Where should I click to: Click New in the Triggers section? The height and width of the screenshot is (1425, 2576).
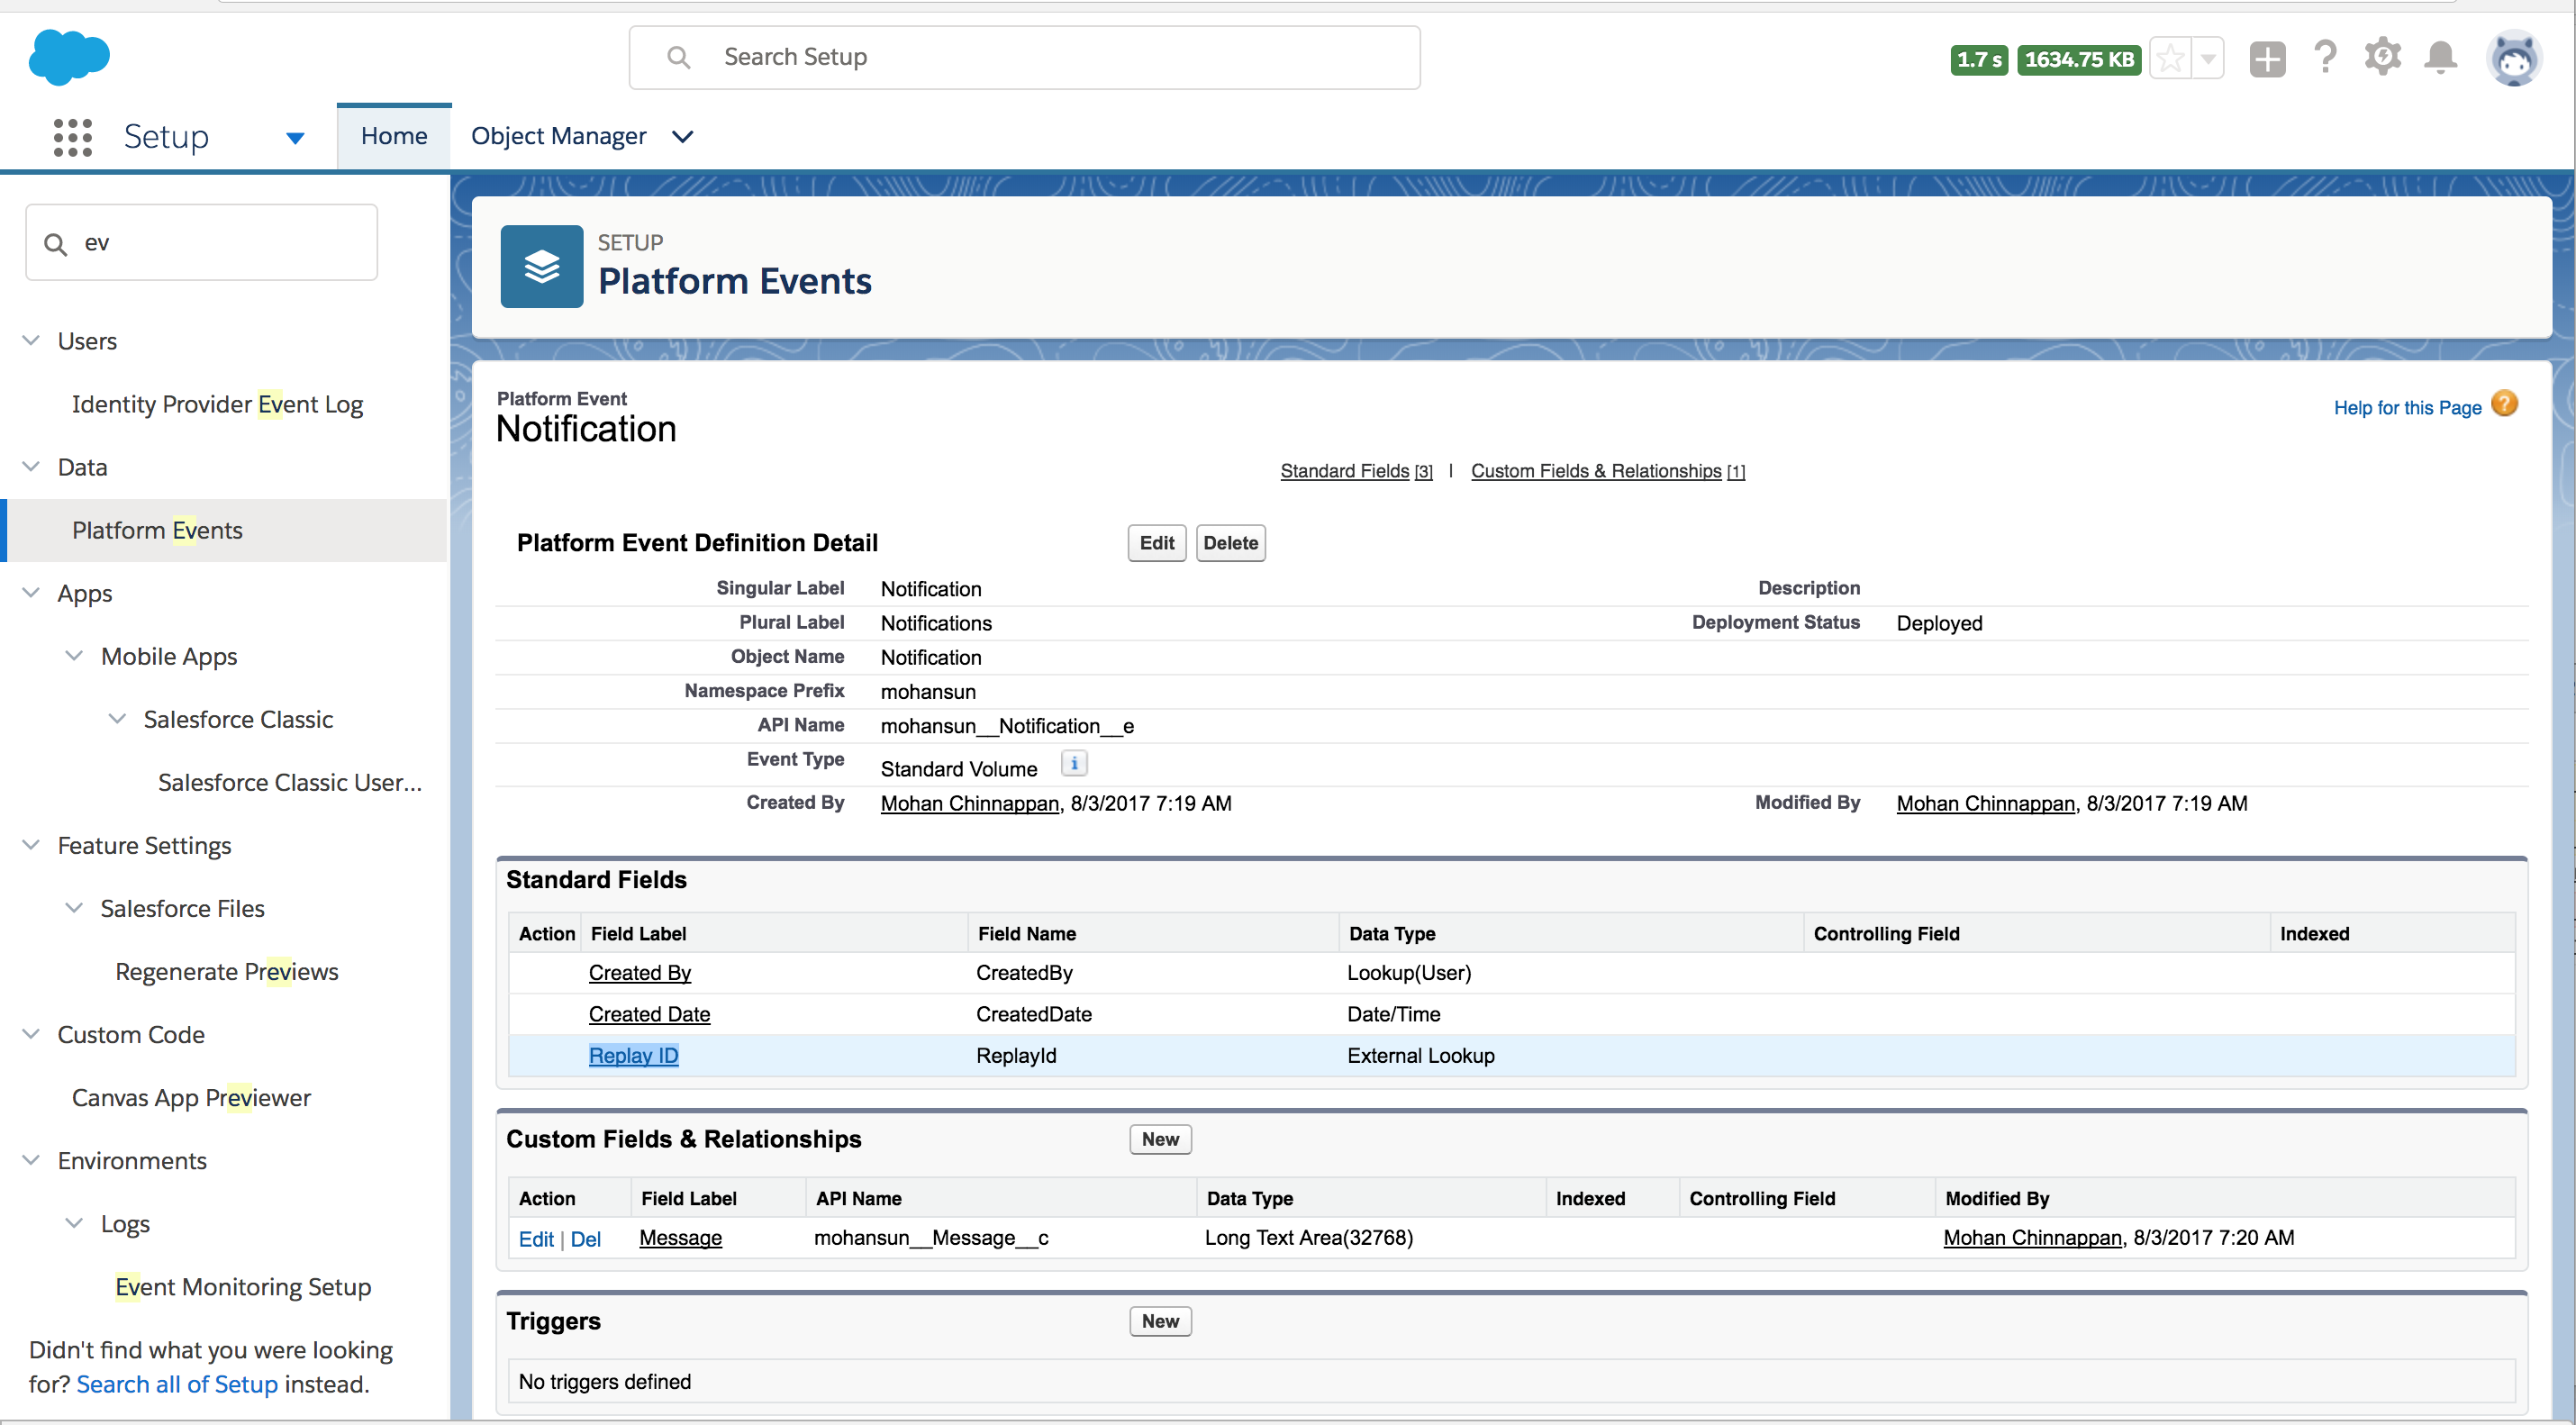pyautogui.click(x=1160, y=1321)
